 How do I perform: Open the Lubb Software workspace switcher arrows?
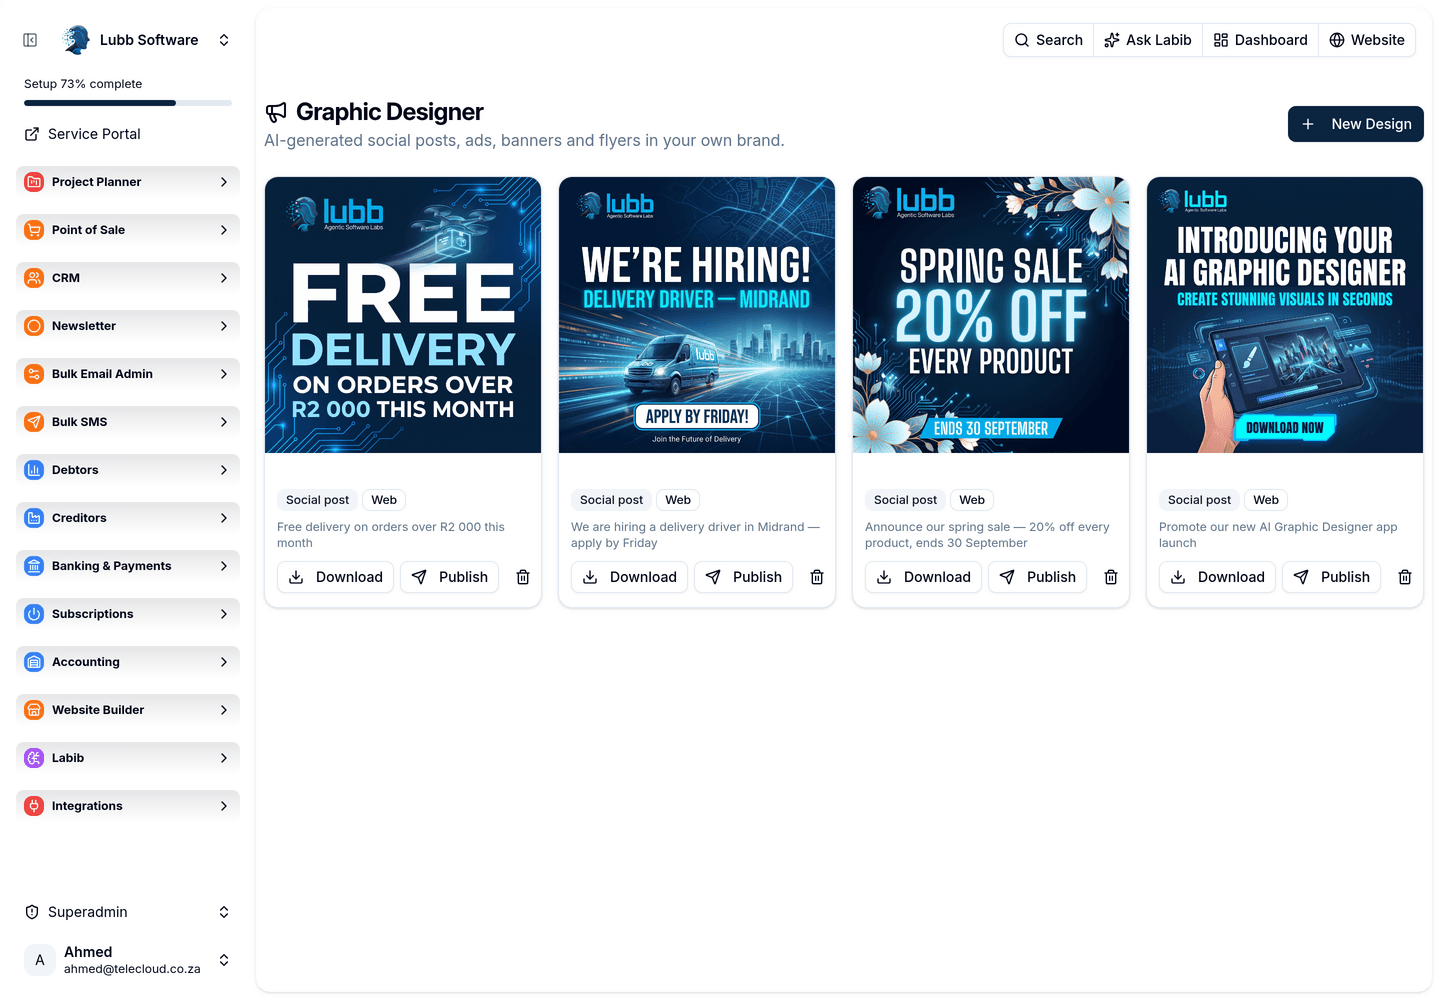click(x=224, y=40)
